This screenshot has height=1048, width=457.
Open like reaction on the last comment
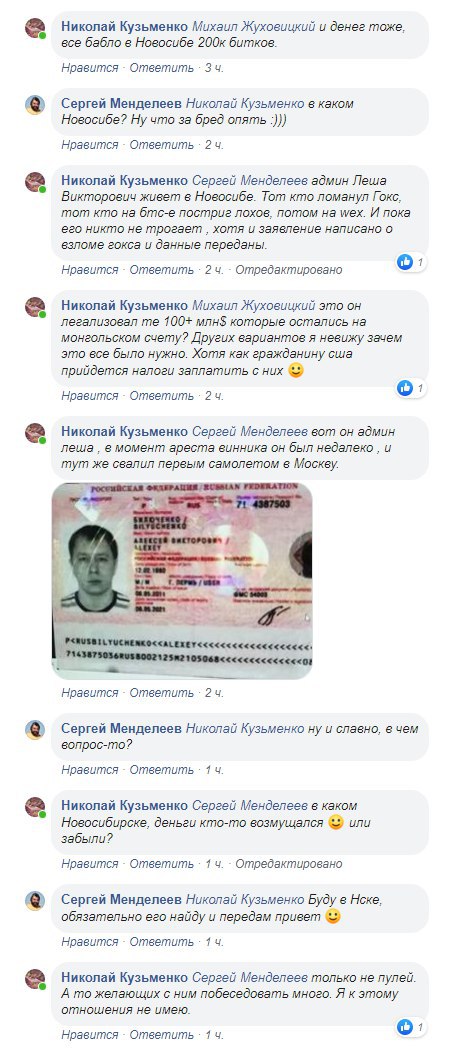[x=411, y=1027]
